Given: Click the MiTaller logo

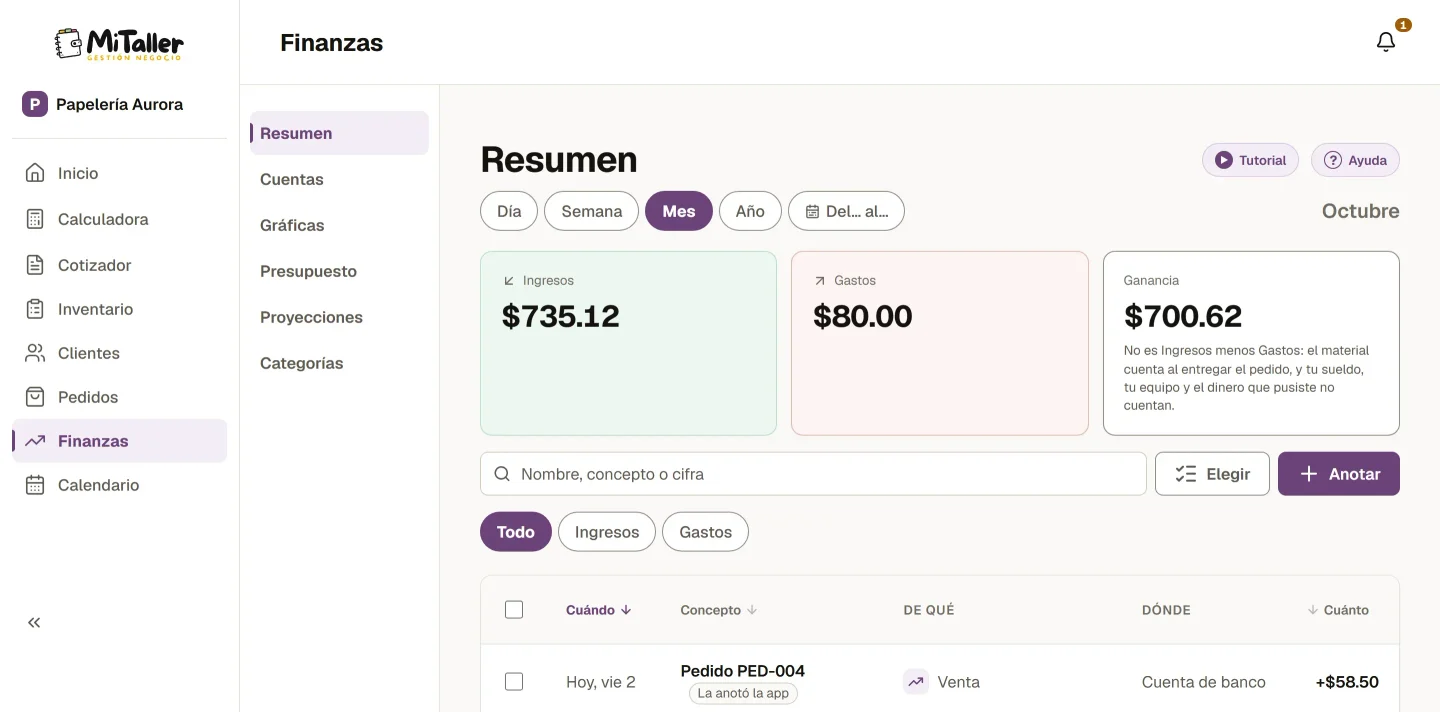Looking at the screenshot, I should click(120, 43).
